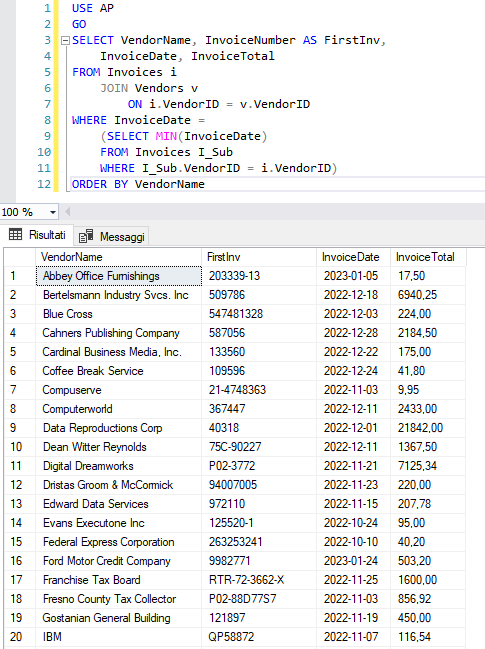
Task: Select row header number 10
Action: tap(20, 447)
